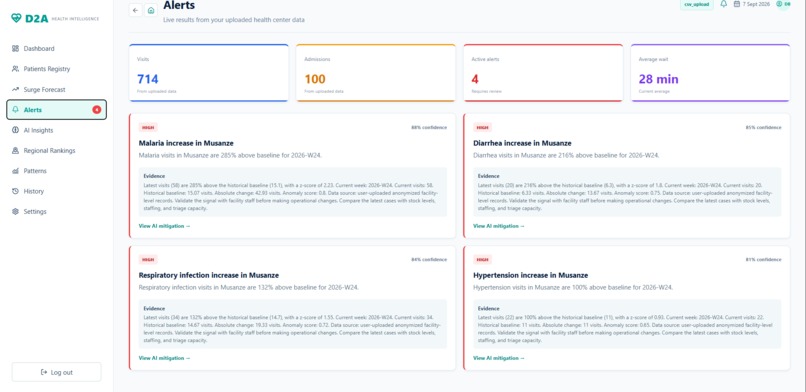Click the Patients Registry people icon
806x392 pixels.
pyautogui.click(x=15, y=69)
